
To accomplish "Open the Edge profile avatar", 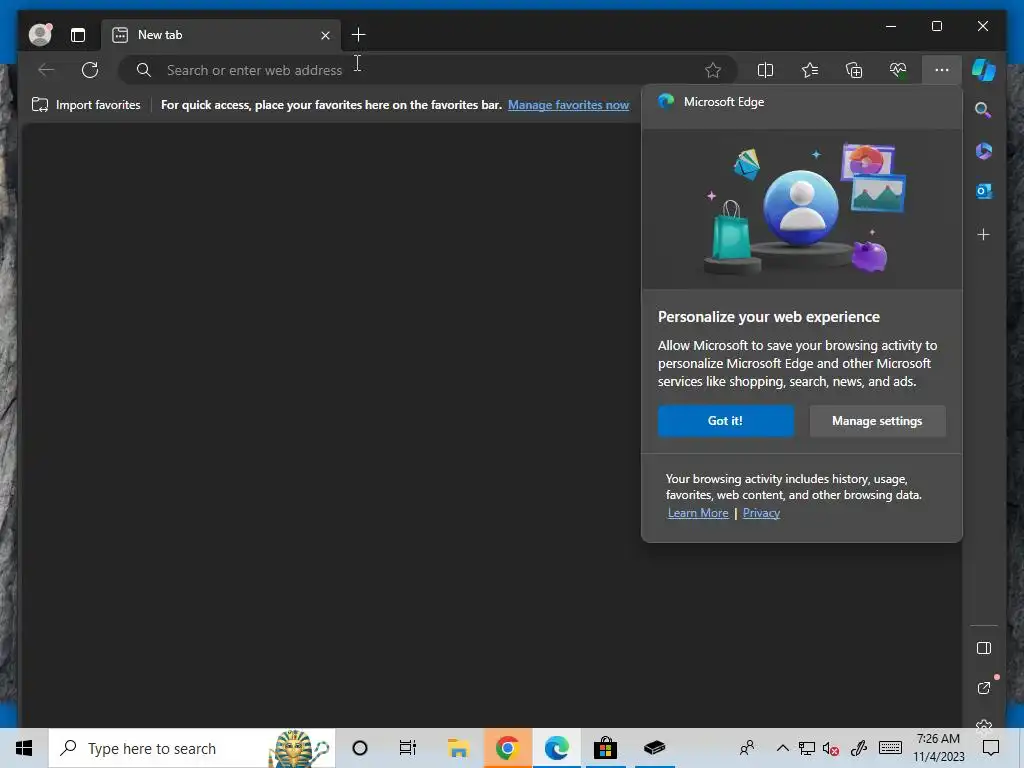I will [x=40, y=35].
